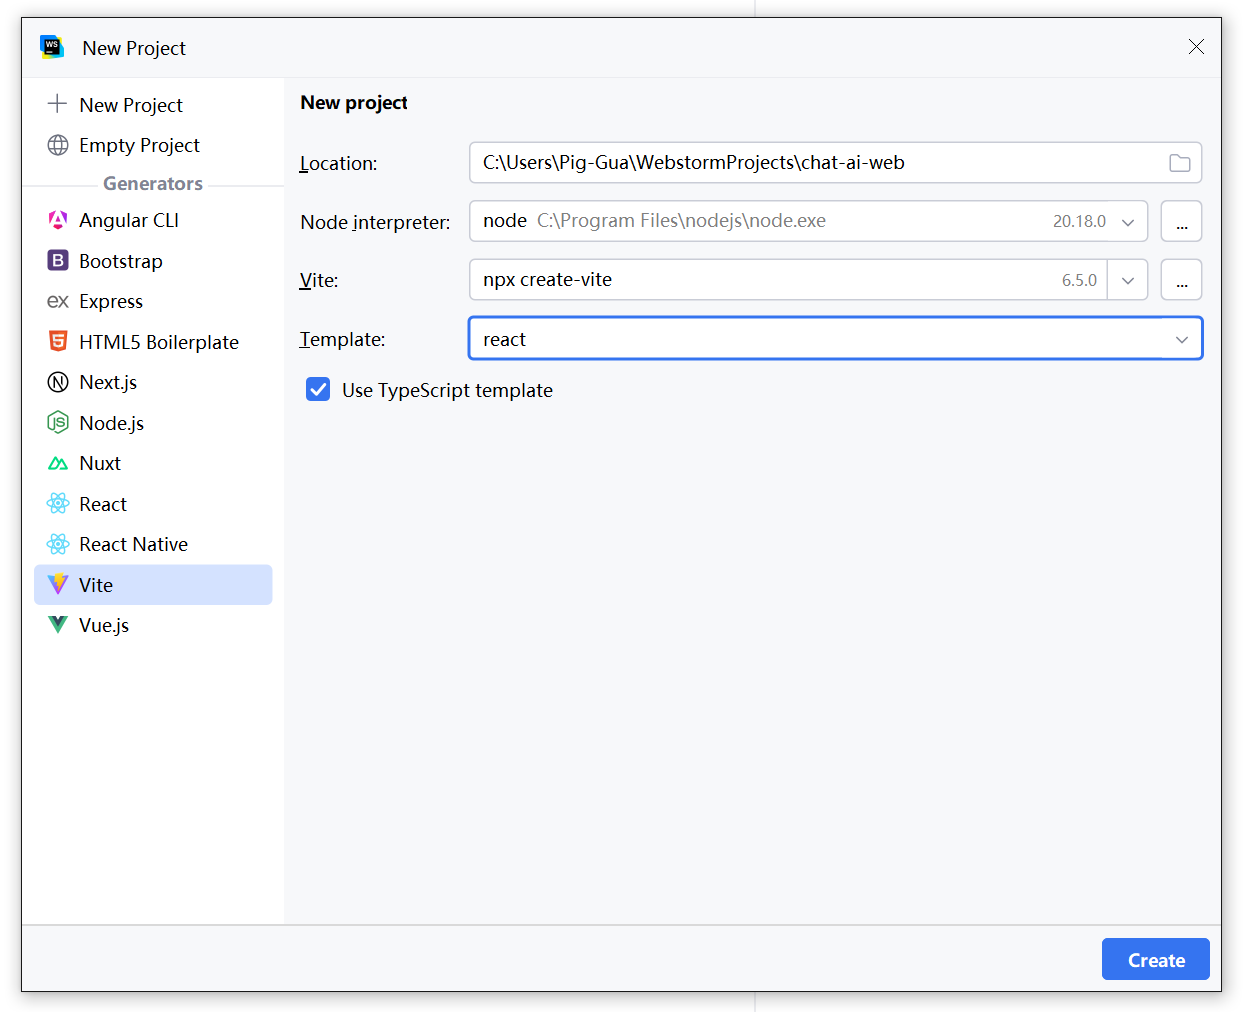Click the create-vite version 6.5.0 text

(x=1079, y=280)
